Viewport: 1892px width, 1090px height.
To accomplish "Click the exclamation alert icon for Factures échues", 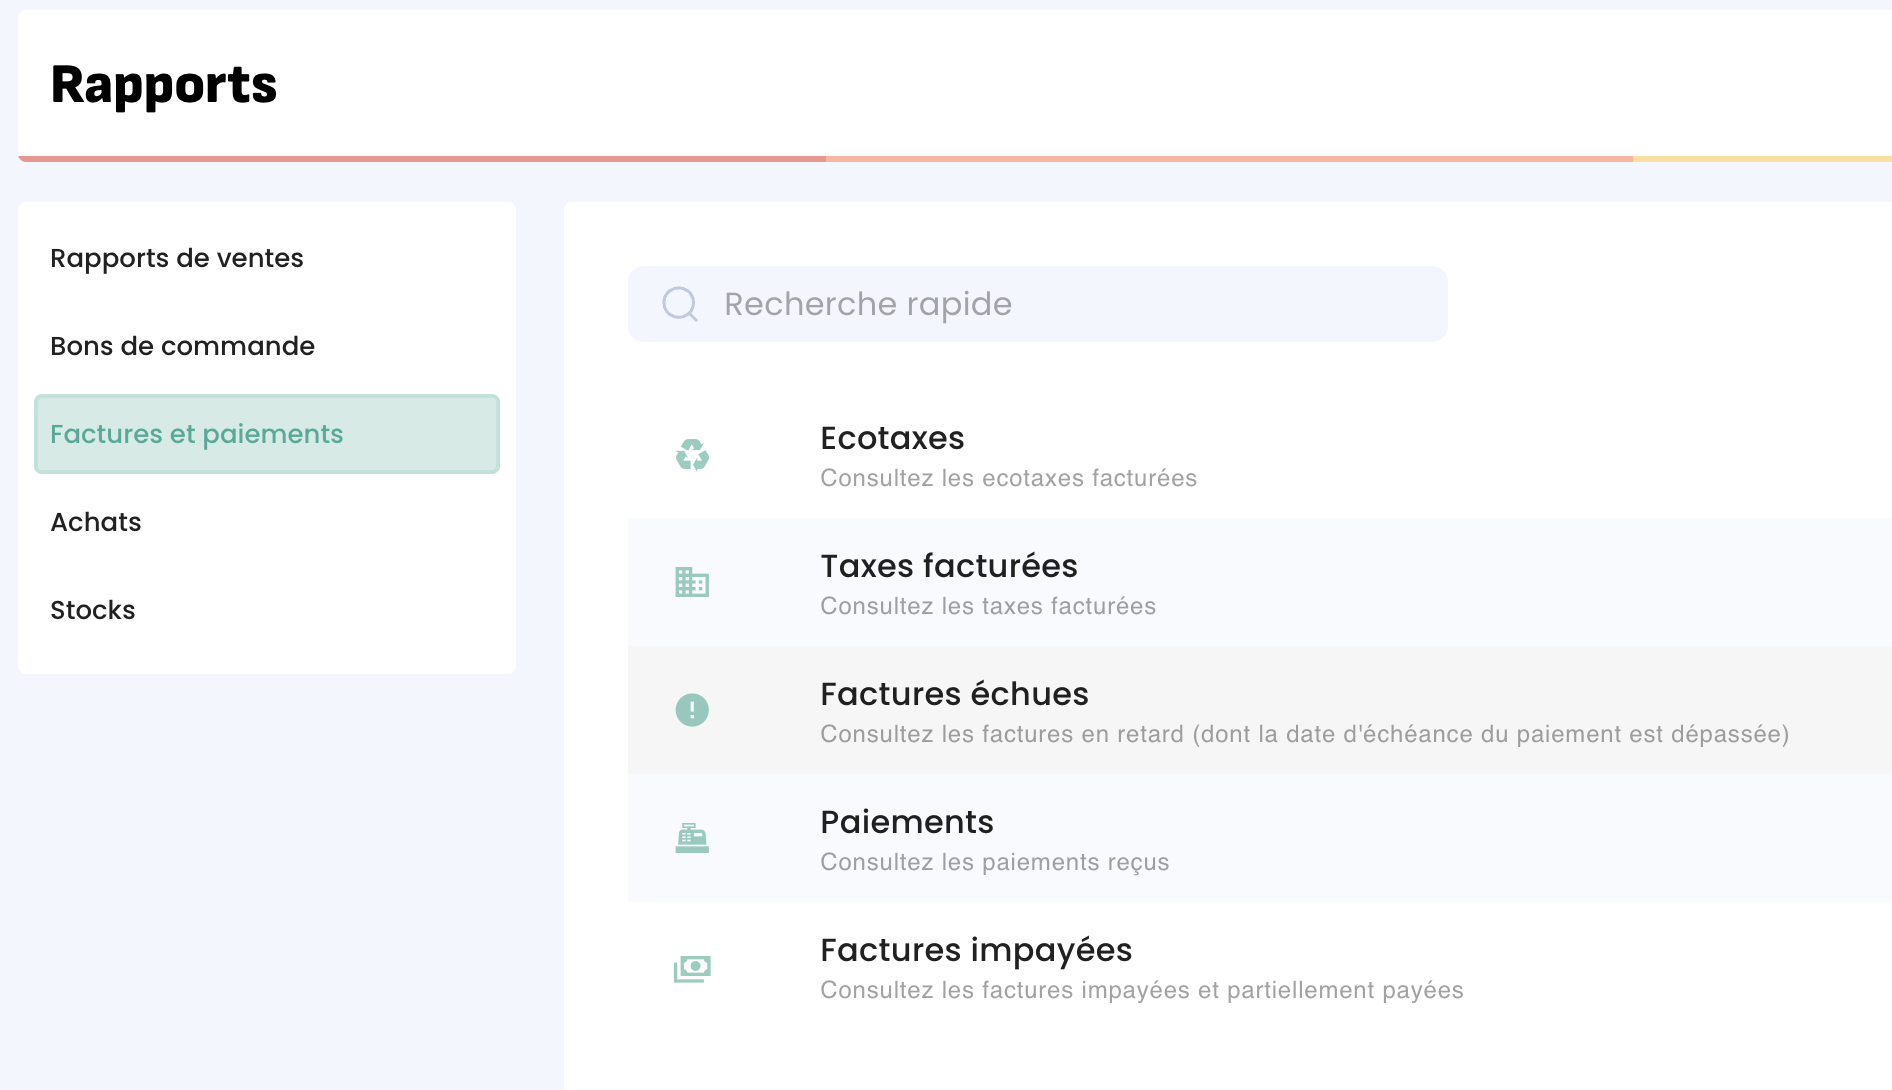I will click(x=692, y=710).
